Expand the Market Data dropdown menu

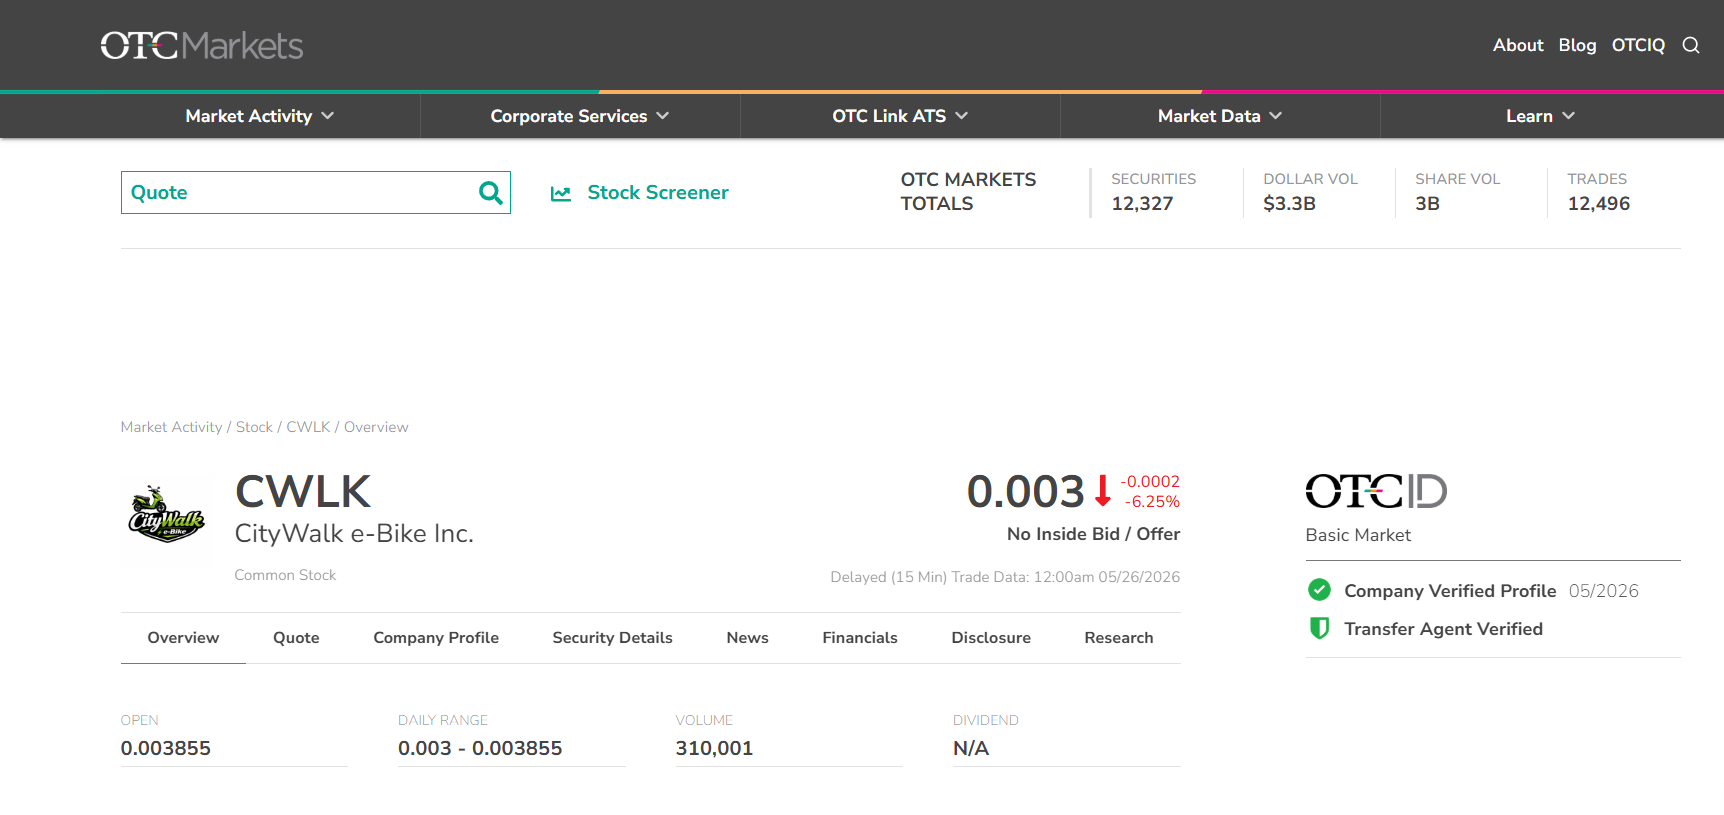[1220, 116]
